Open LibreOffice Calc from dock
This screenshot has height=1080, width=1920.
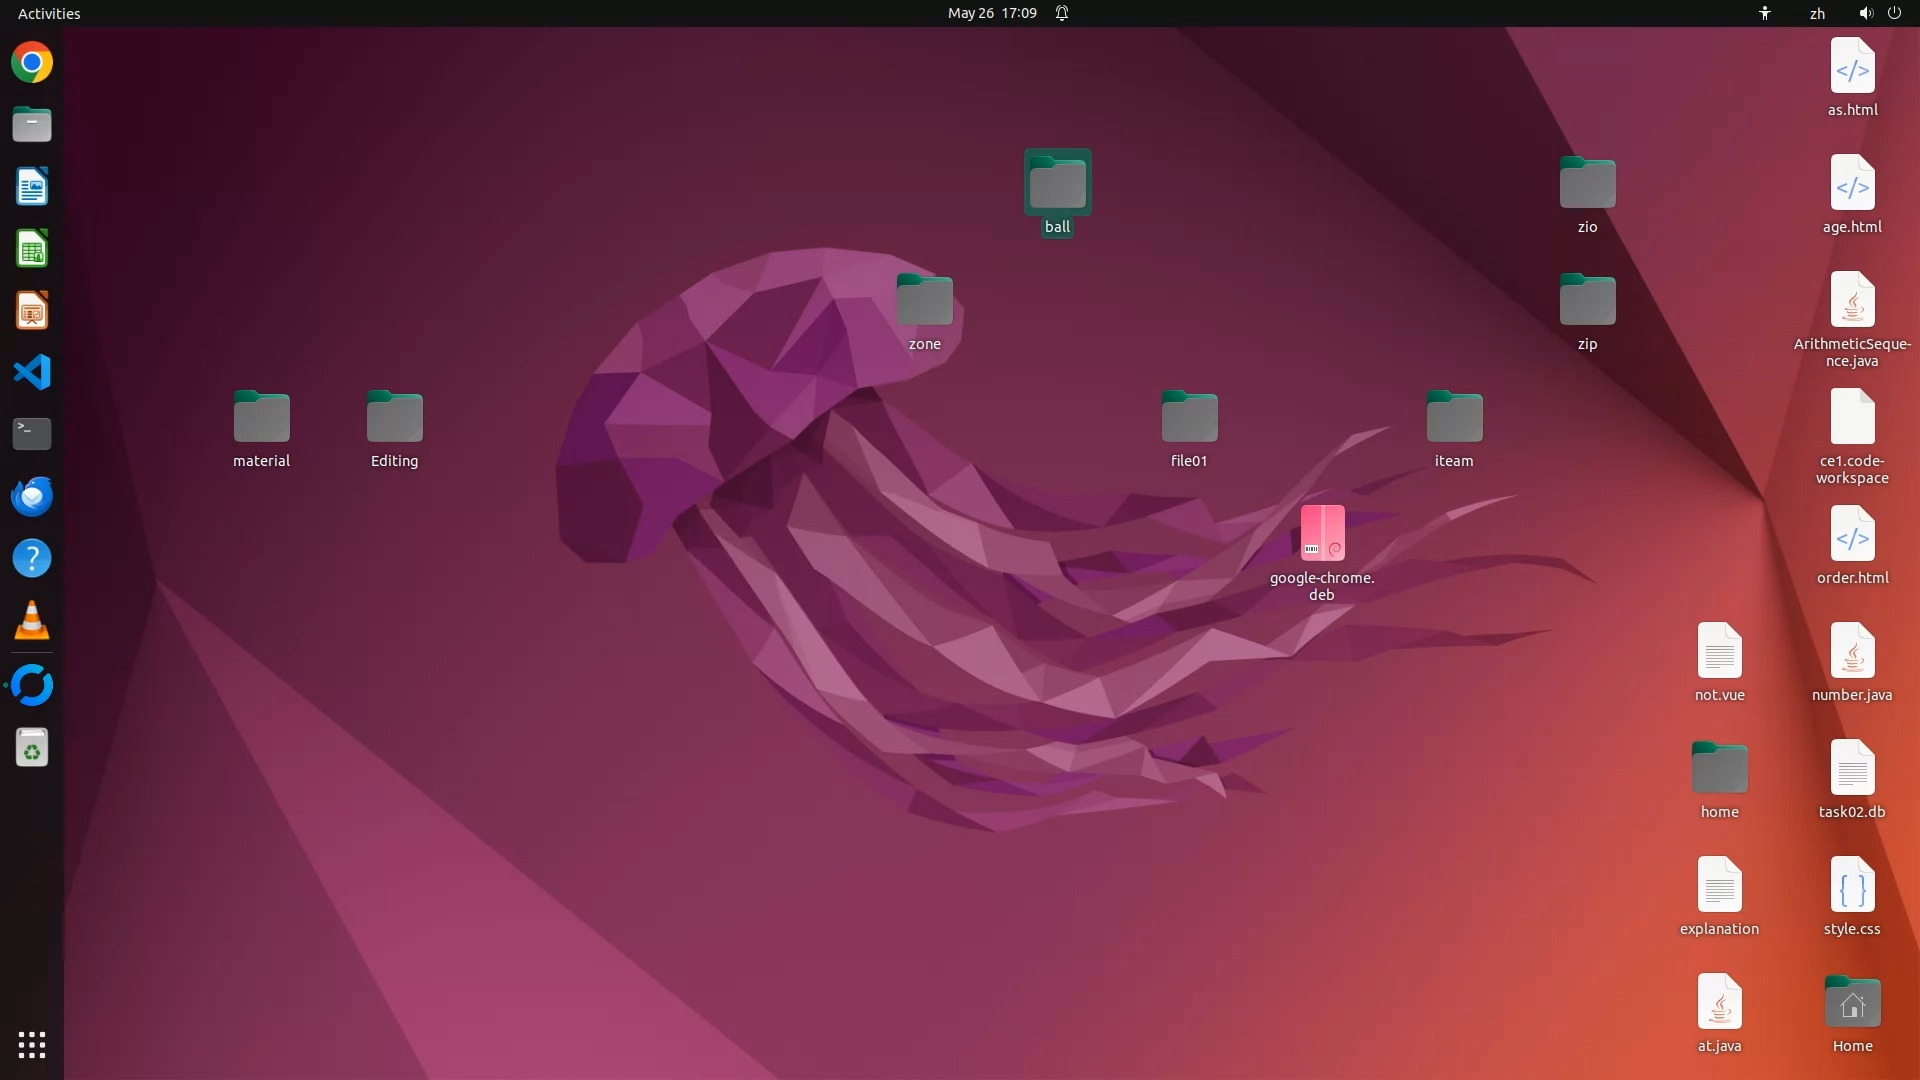[x=32, y=249]
